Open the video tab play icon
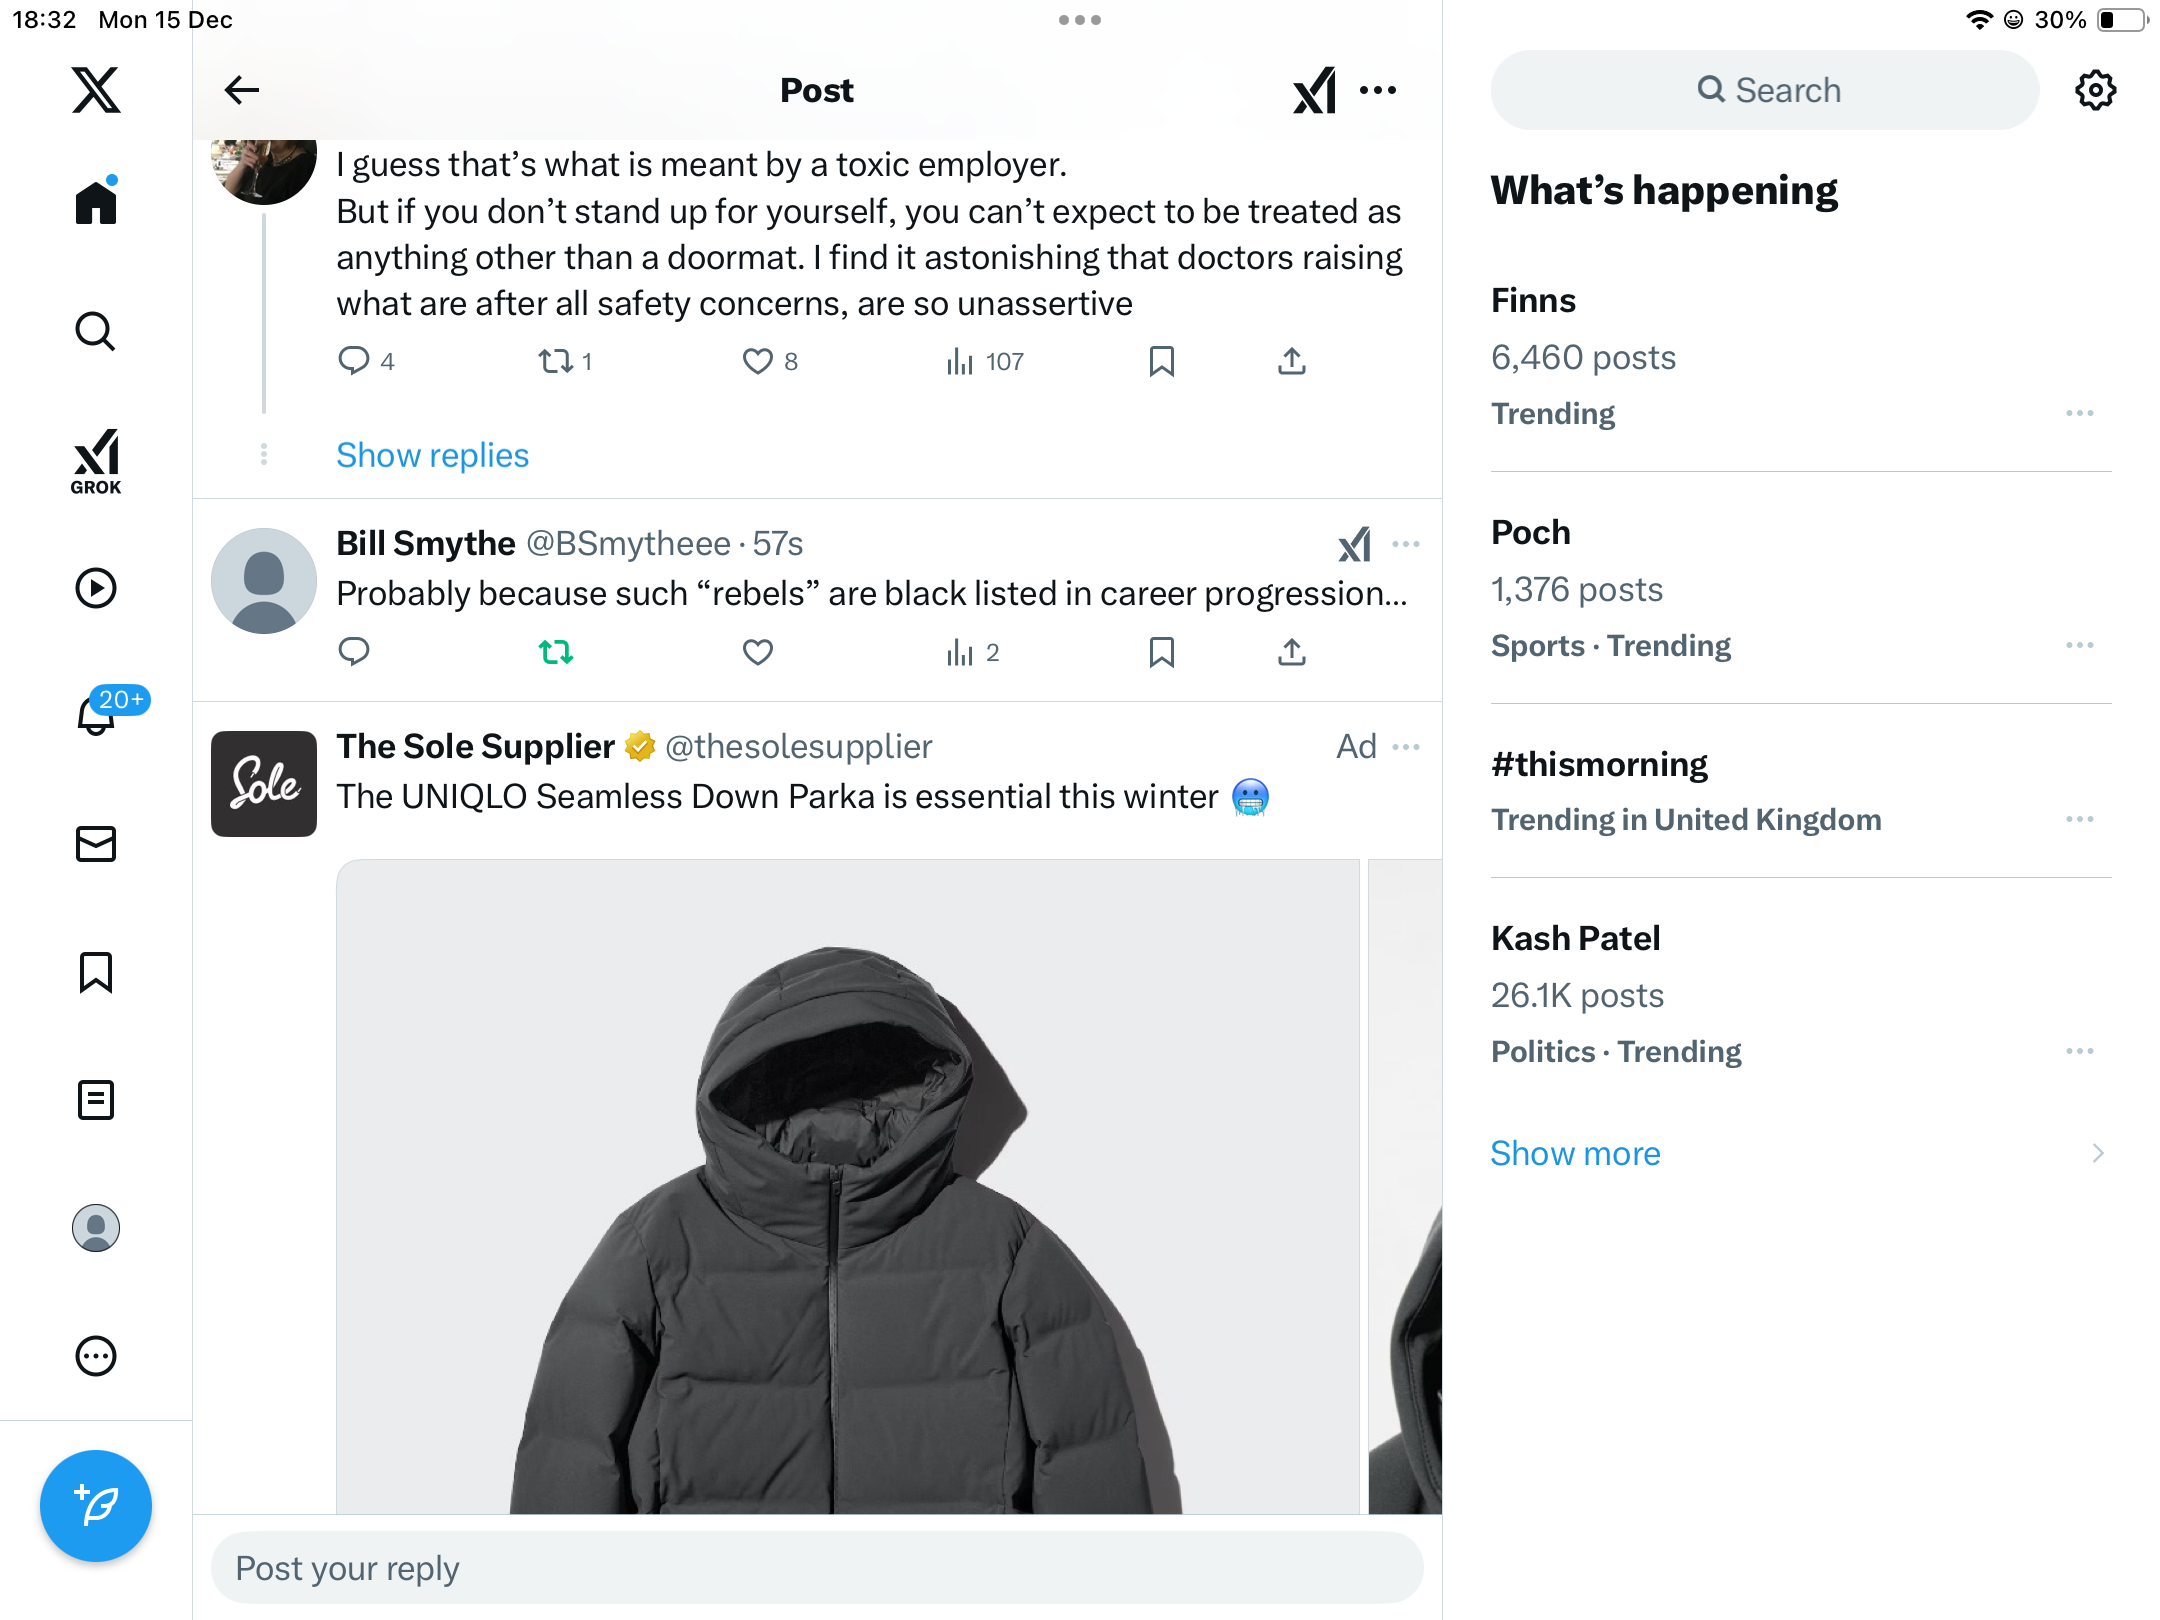 coord(96,588)
